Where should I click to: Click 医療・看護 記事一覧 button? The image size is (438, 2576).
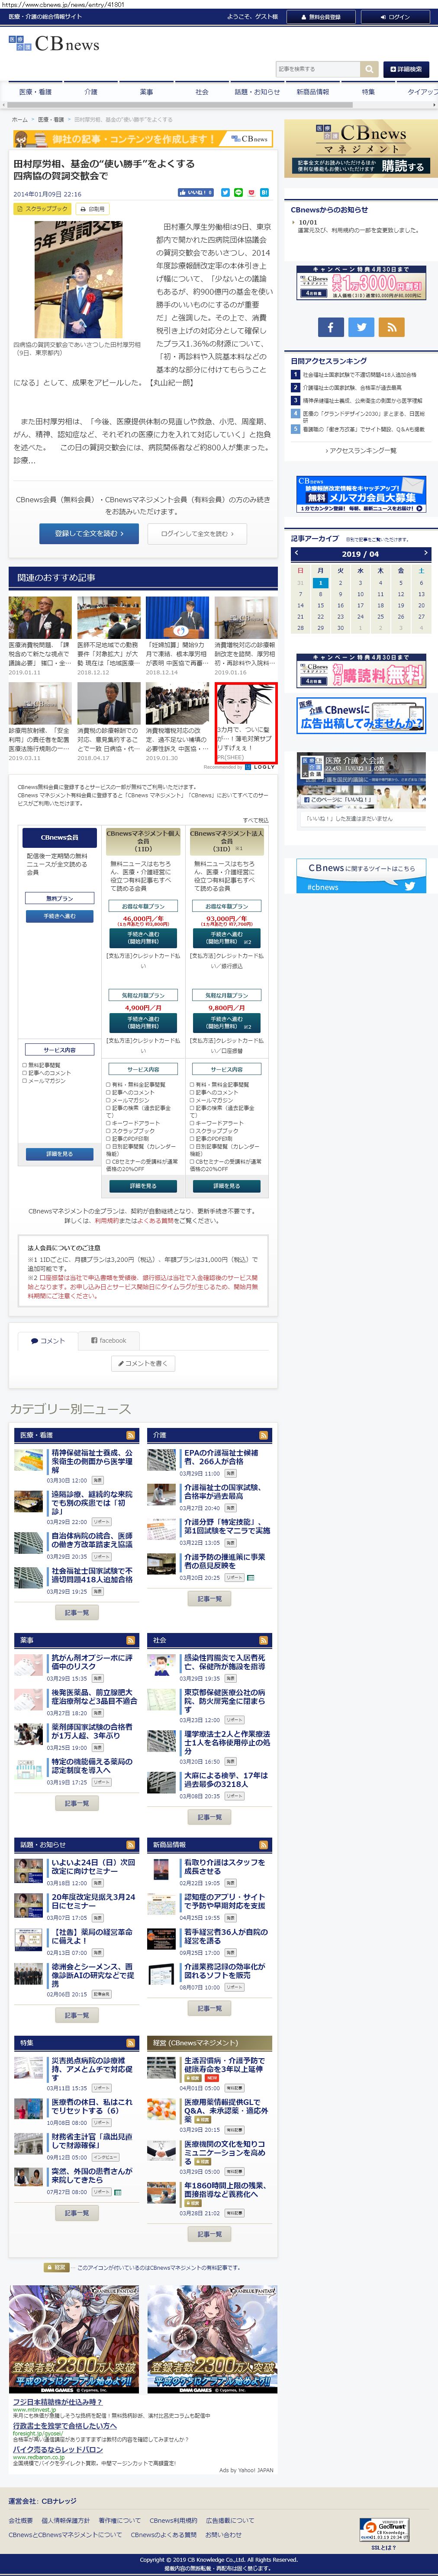77,1612
